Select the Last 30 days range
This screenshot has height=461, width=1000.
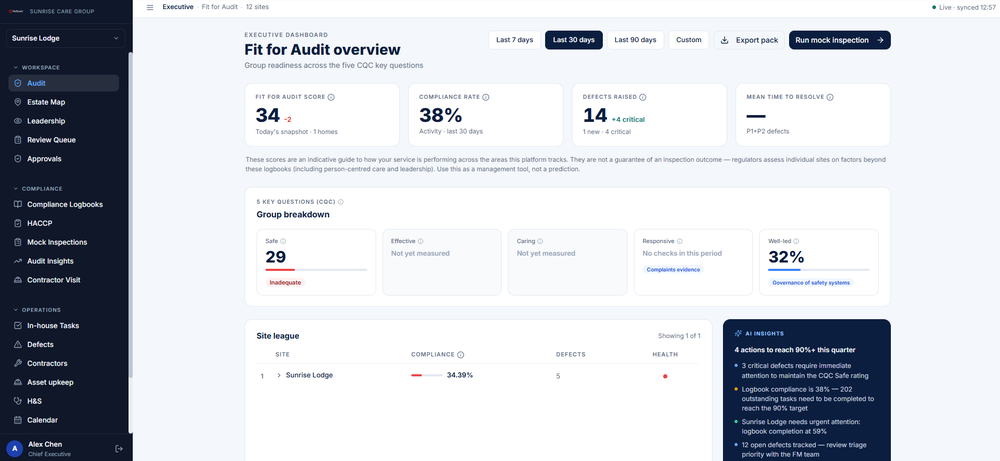tap(573, 40)
